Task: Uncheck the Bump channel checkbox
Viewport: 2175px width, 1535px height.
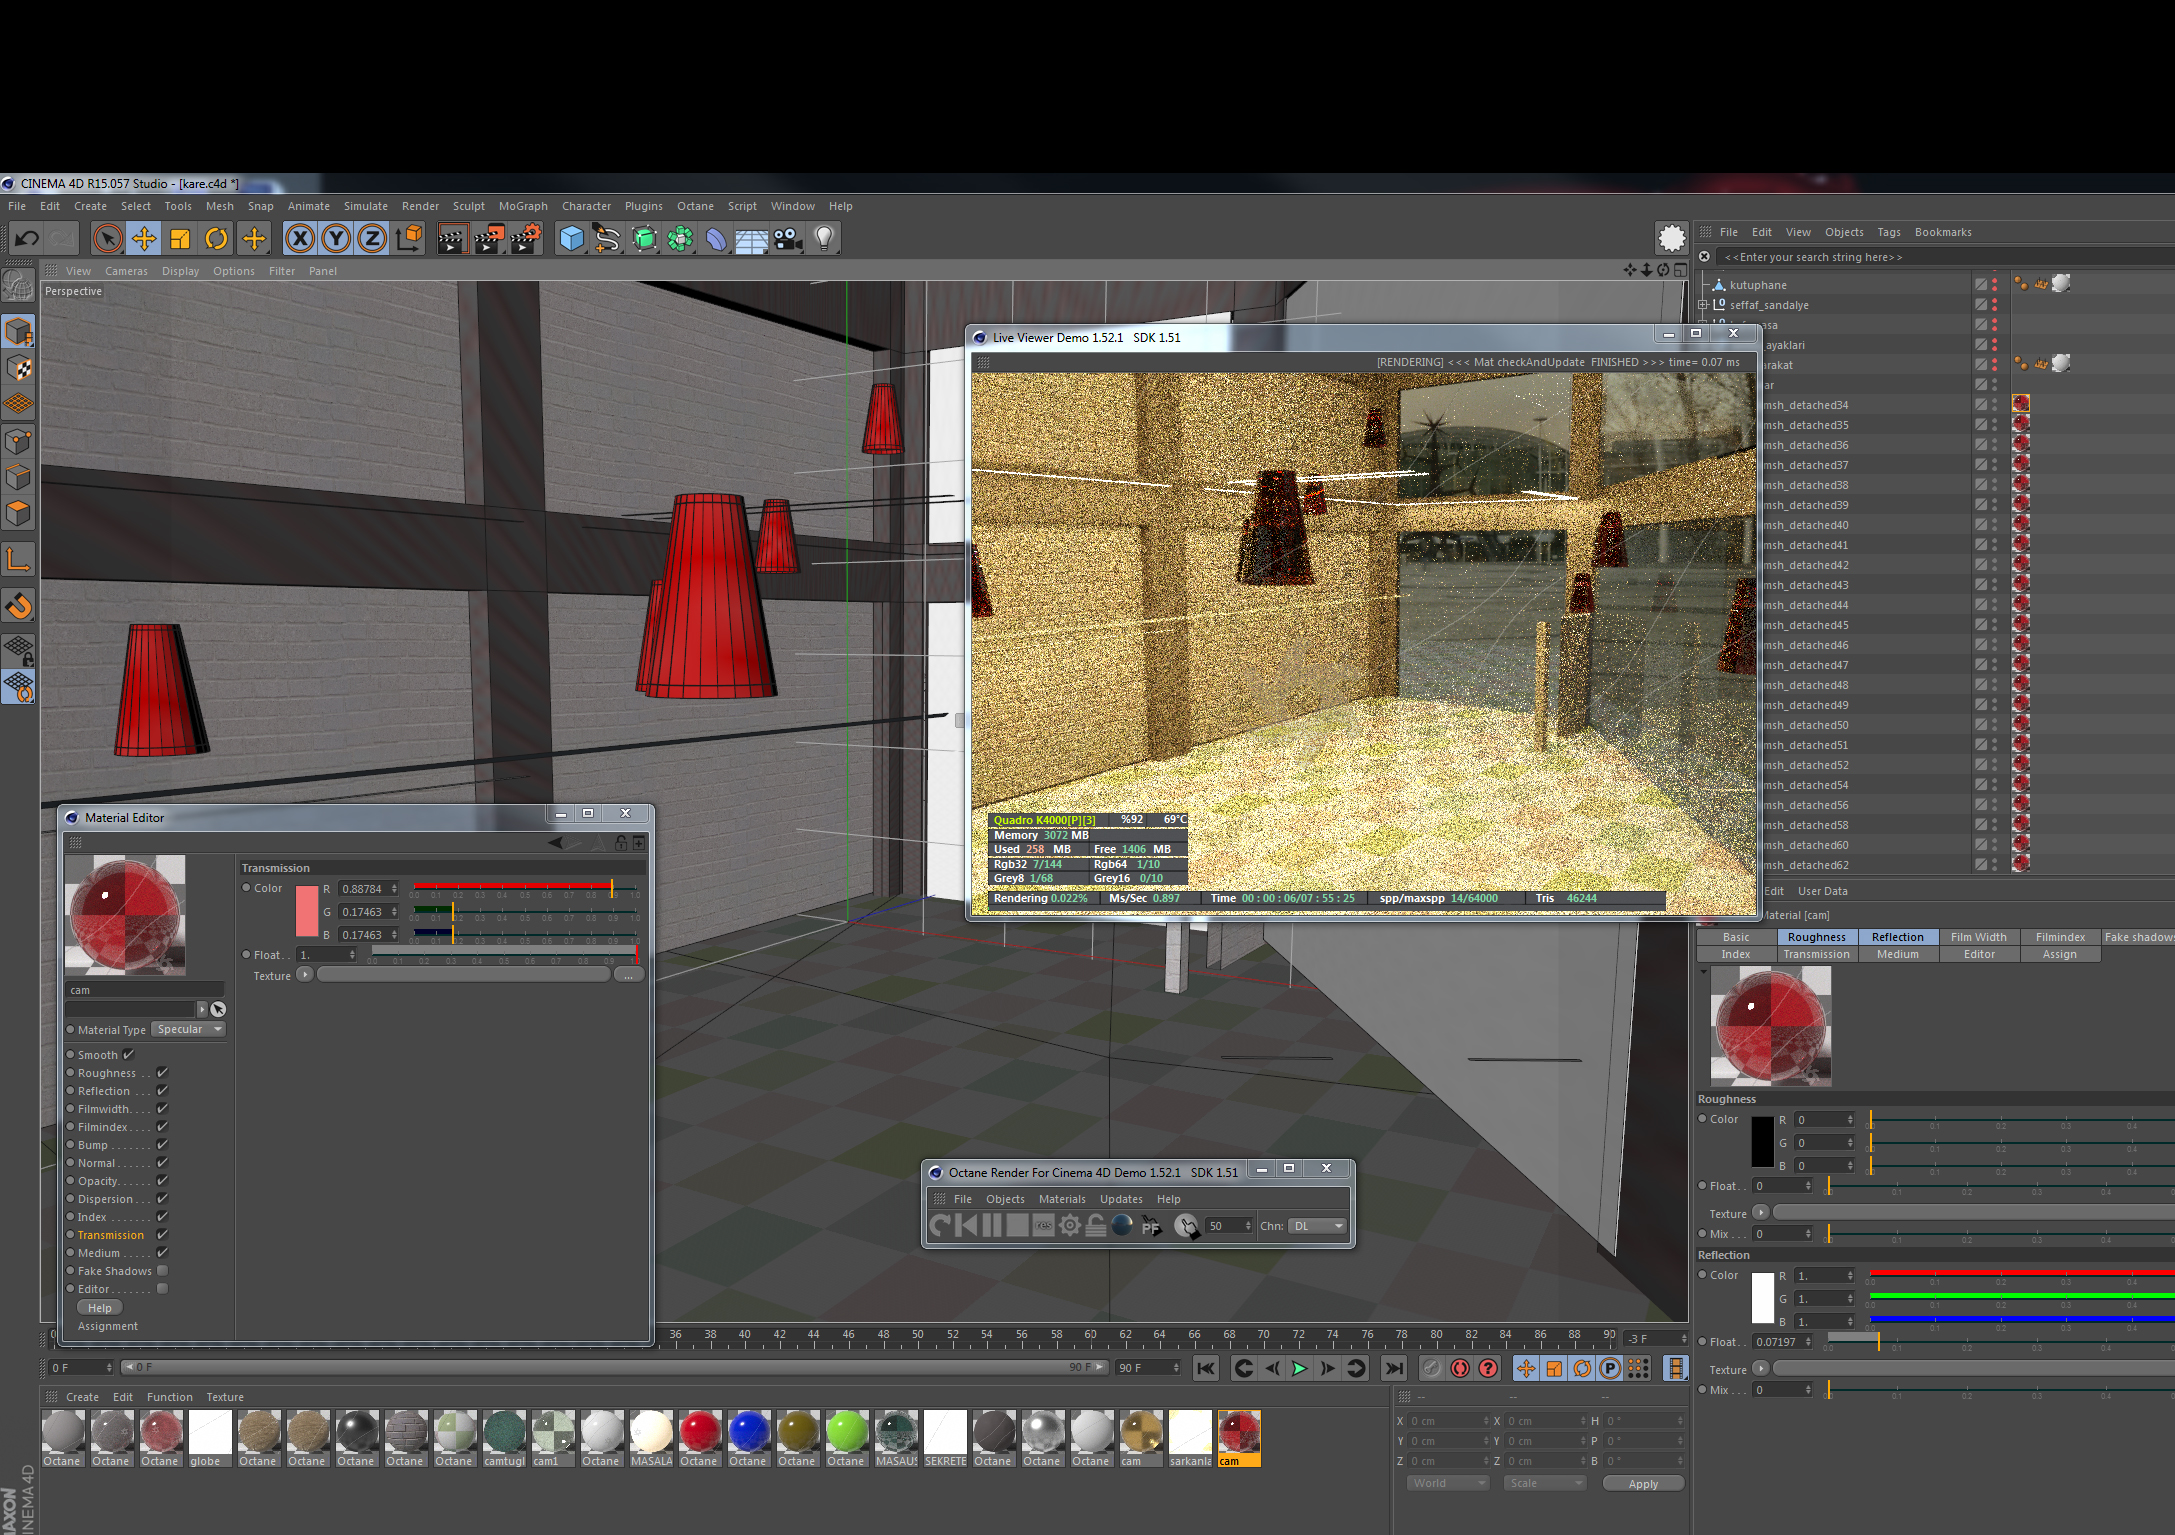Action: 162,1145
